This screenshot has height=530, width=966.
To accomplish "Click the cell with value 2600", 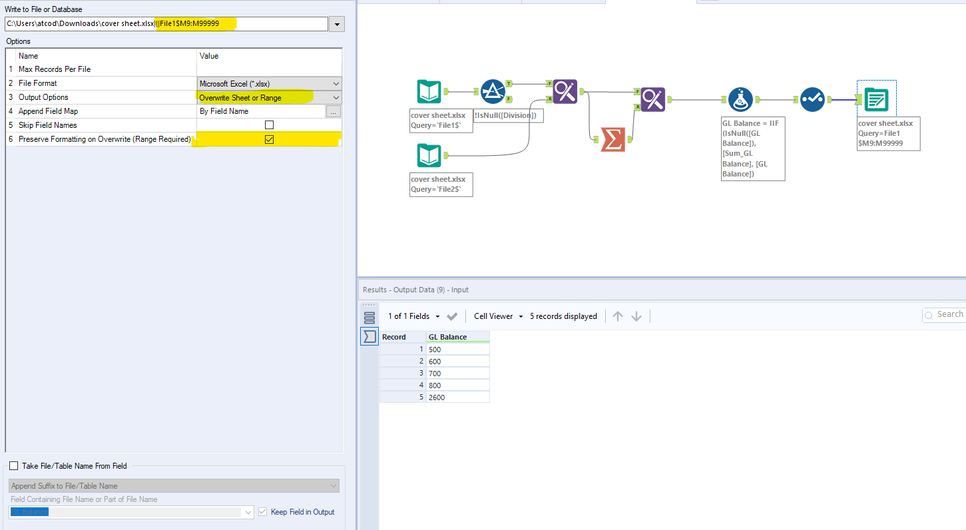I will (458, 398).
